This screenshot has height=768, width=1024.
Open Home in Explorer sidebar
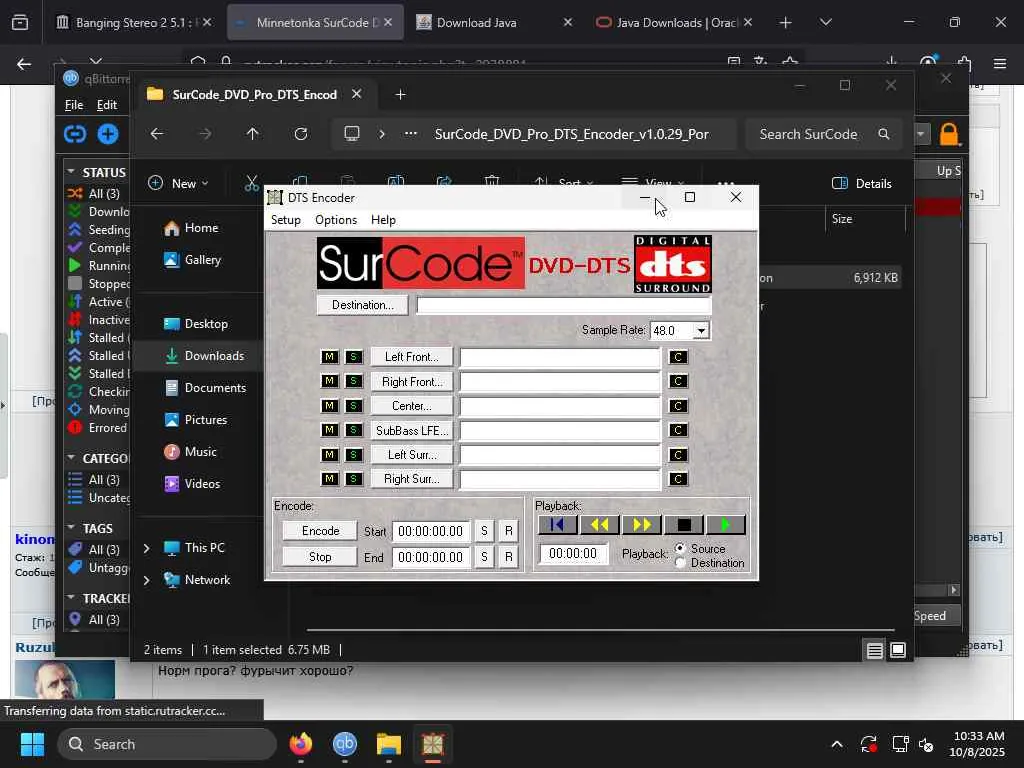pos(192,228)
